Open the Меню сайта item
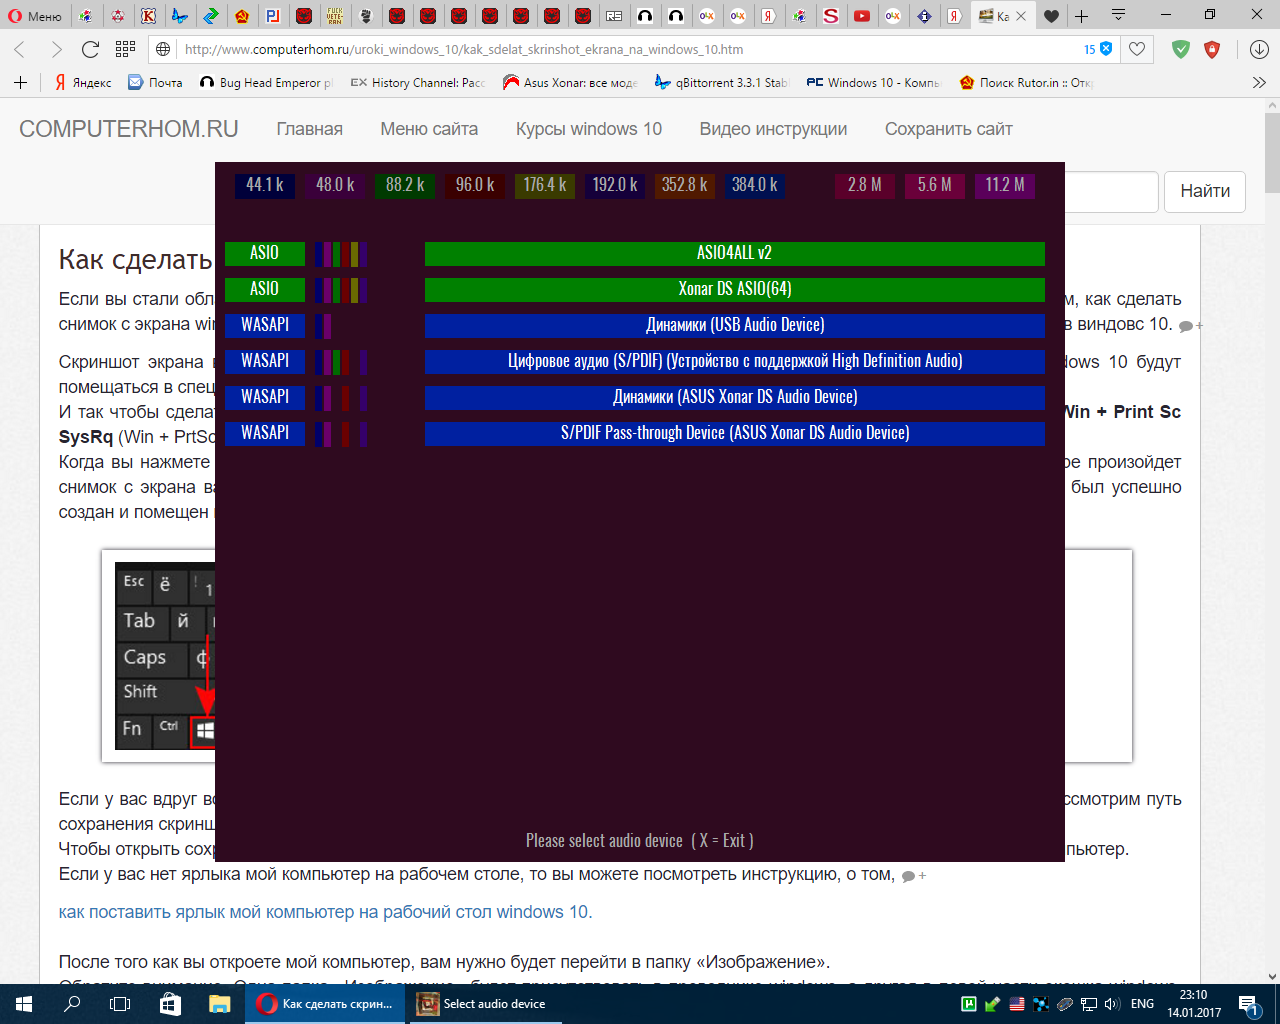 (429, 129)
